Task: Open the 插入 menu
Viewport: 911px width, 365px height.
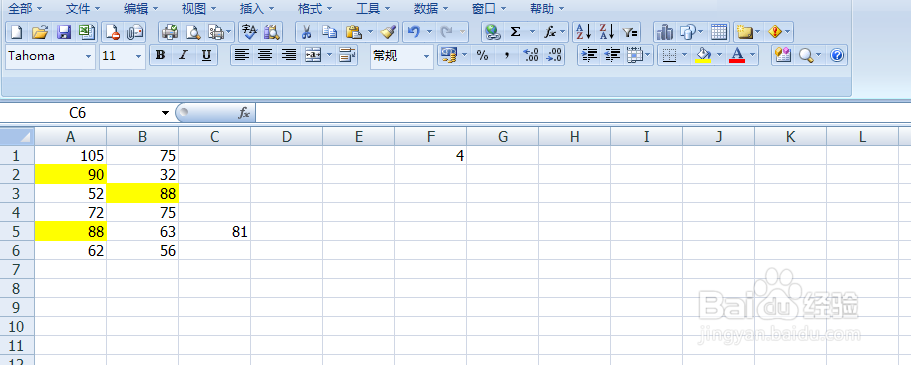Action: 257,9
